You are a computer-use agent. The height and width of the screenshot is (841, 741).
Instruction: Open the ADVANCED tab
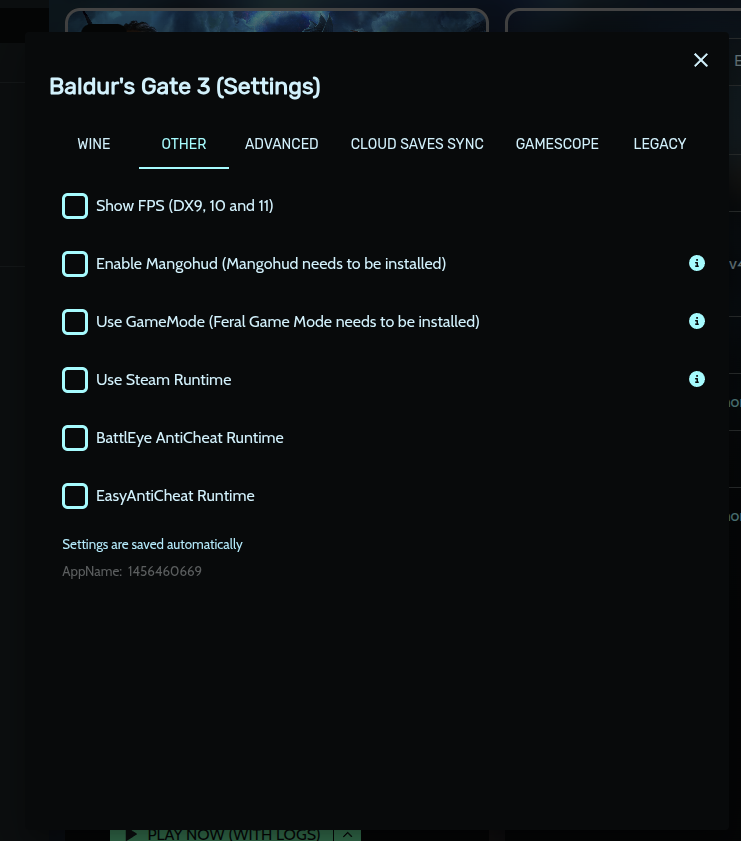(282, 144)
